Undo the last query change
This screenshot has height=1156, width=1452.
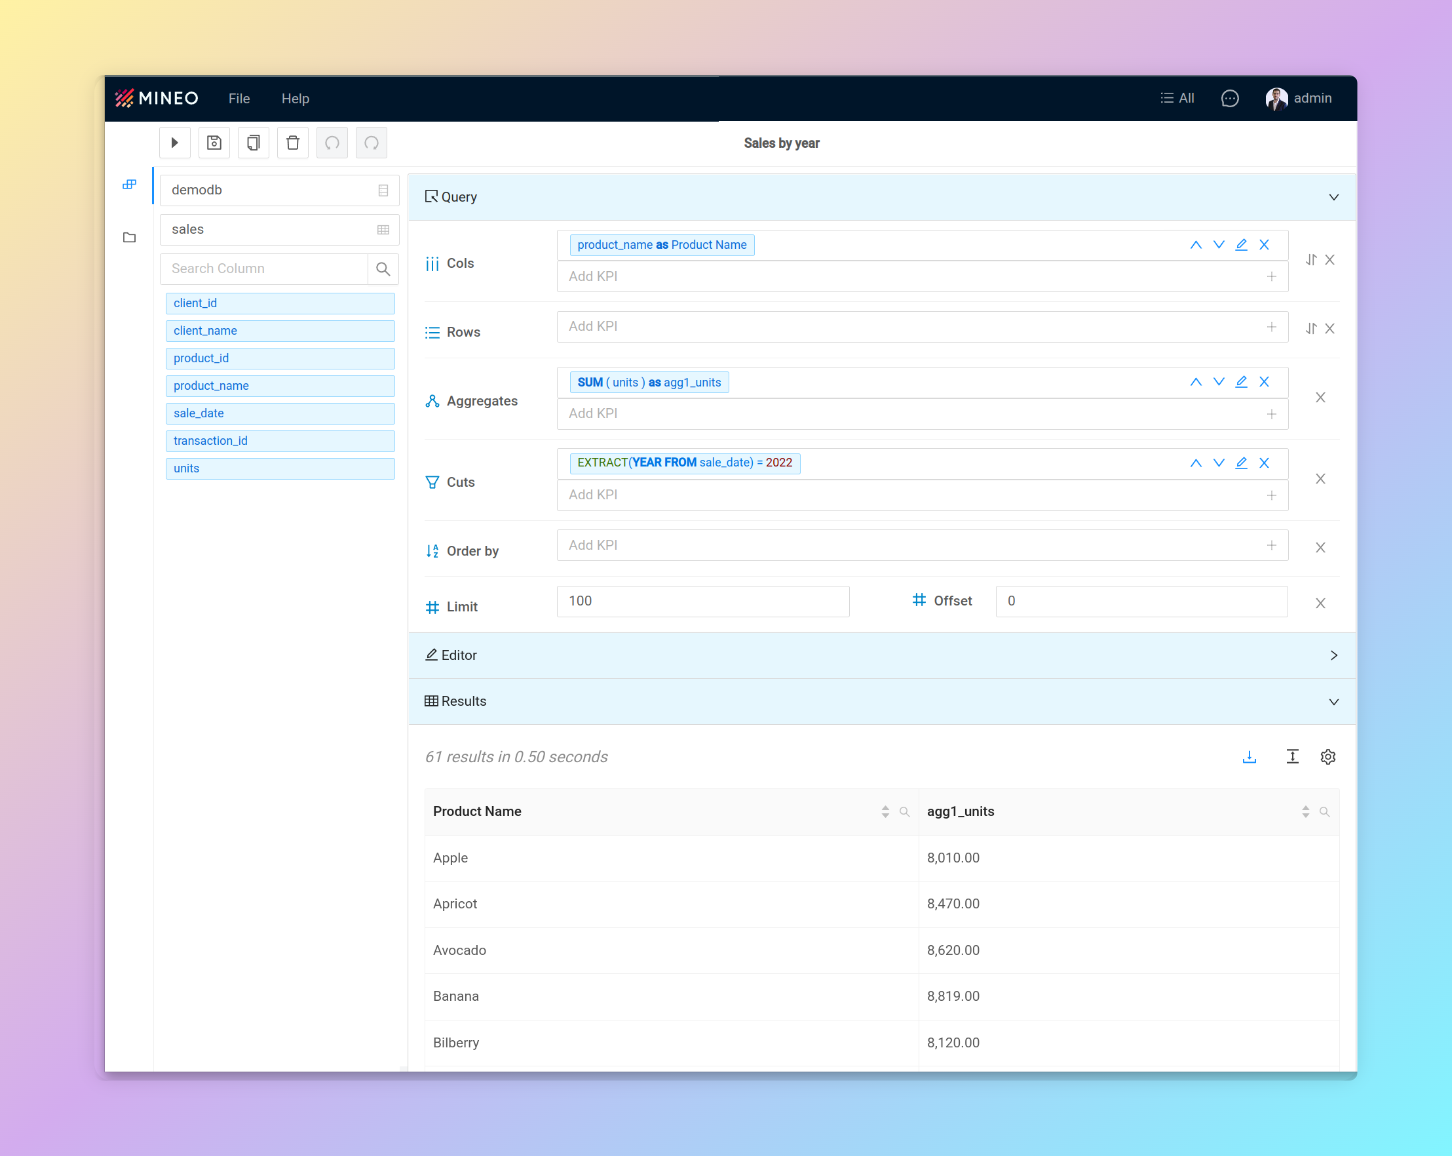tap(331, 142)
